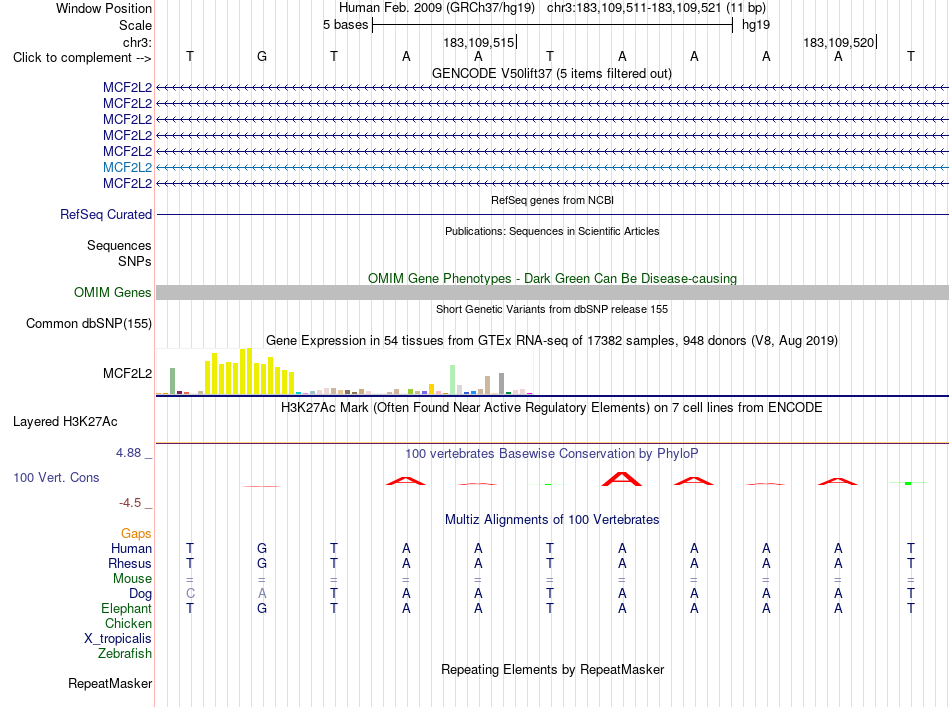Screen dimensions: 950x707
Task: Click the faded C base in the Dog row
Action: (x=190, y=593)
